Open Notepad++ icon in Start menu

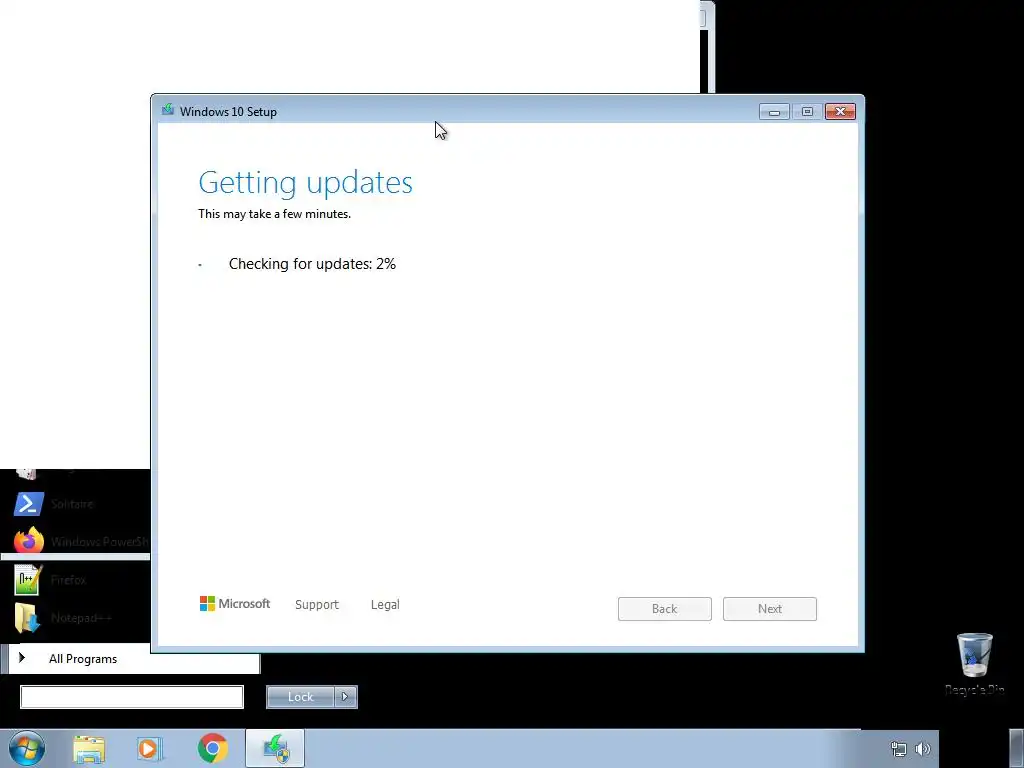point(27,580)
